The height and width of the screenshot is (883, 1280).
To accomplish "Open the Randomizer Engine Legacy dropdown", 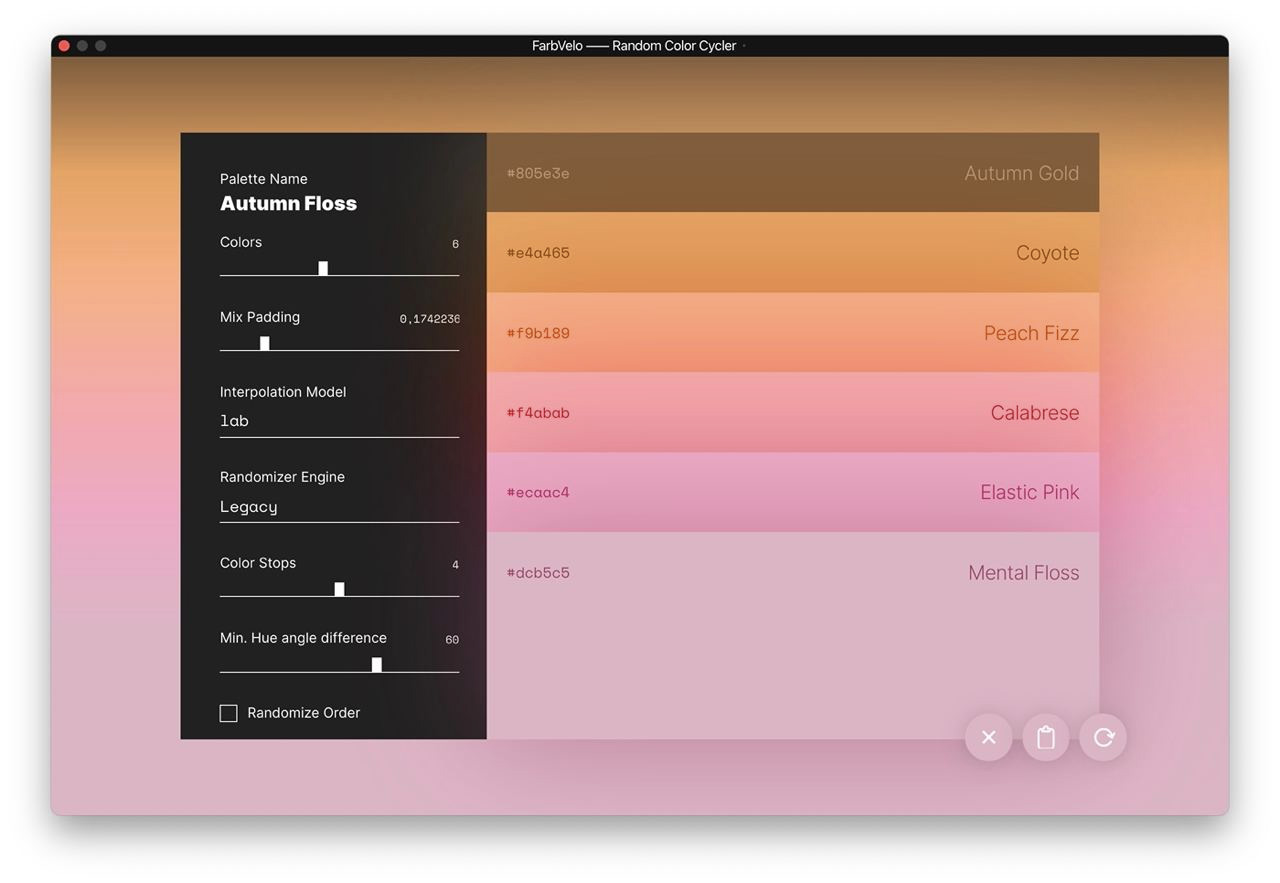I will point(339,507).
